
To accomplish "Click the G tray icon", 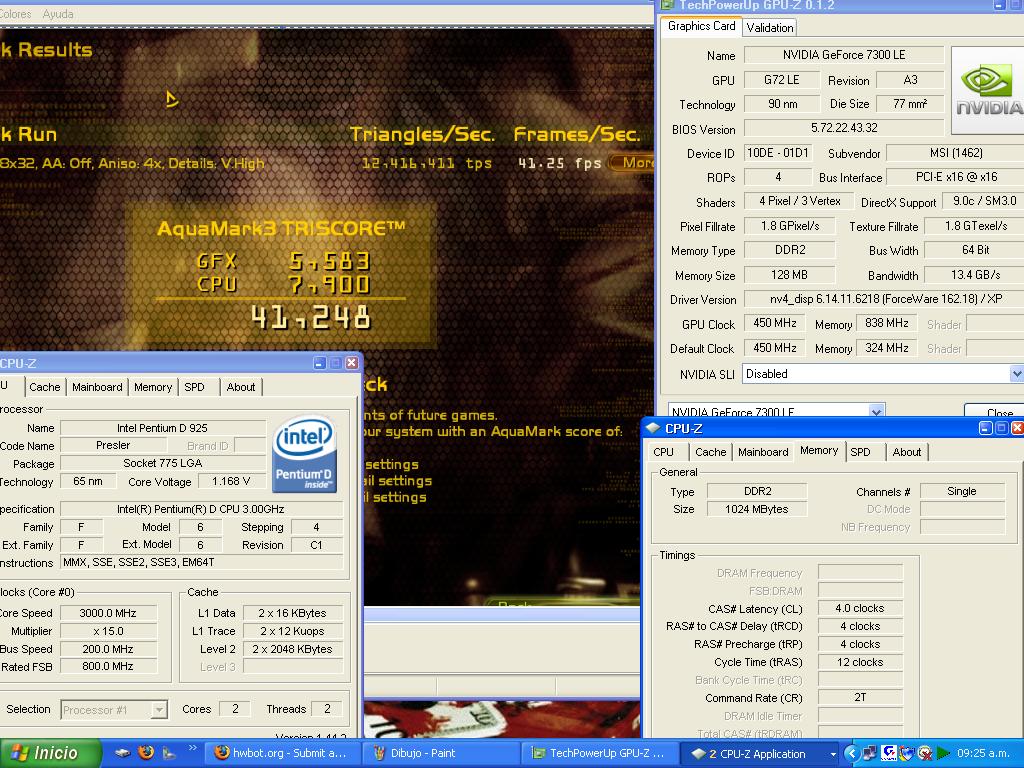I will pos(888,753).
